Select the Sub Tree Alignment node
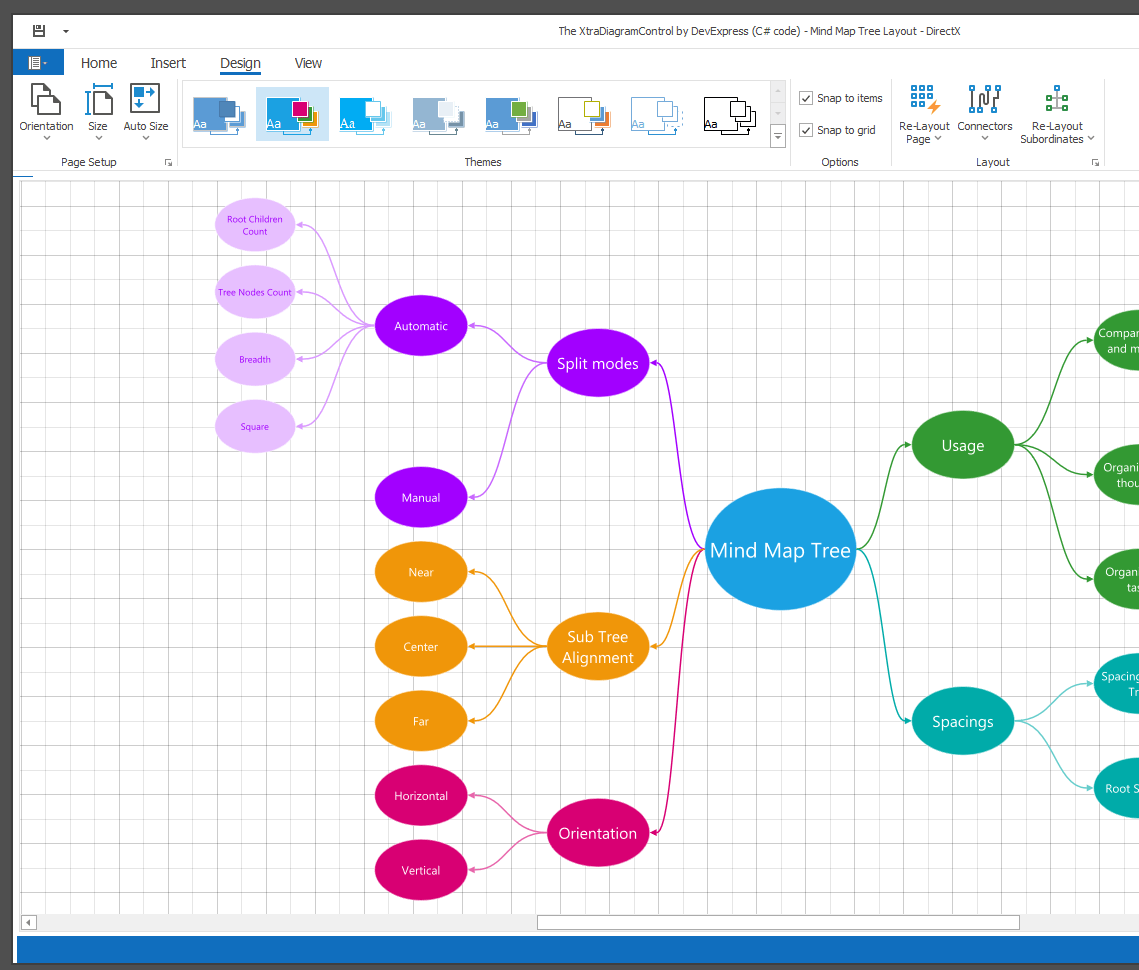Image resolution: width=1139 pixels, height=970 pixels. 598,646
